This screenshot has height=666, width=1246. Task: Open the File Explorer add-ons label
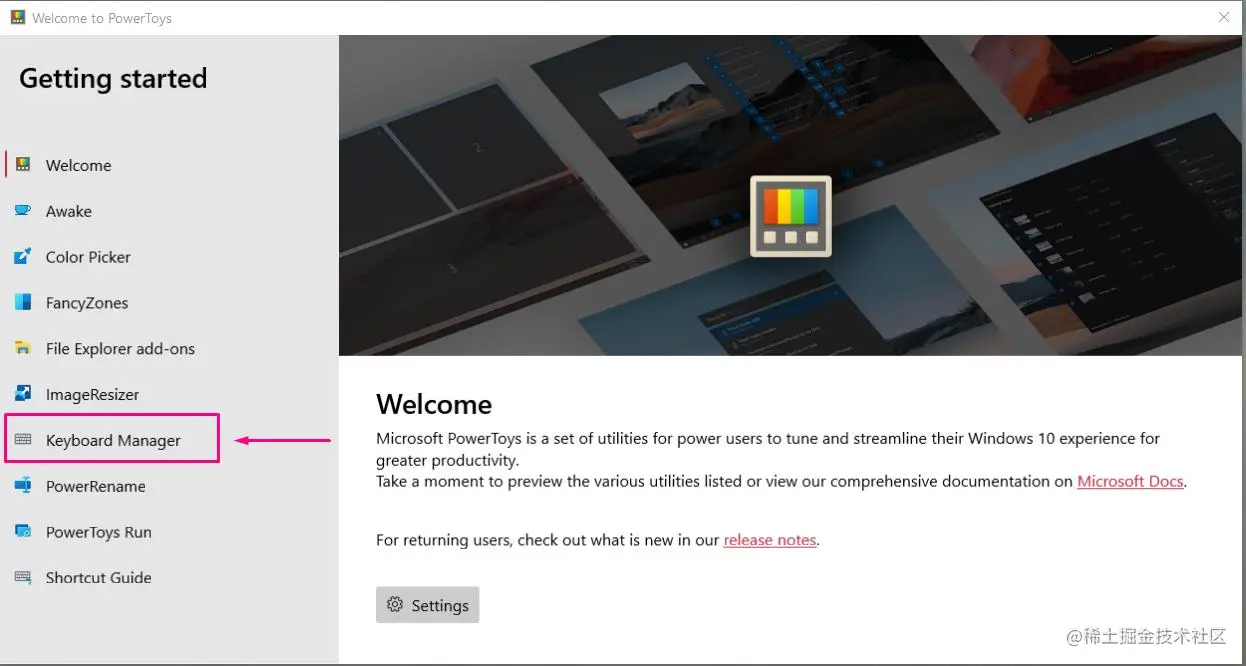[120, 349]
